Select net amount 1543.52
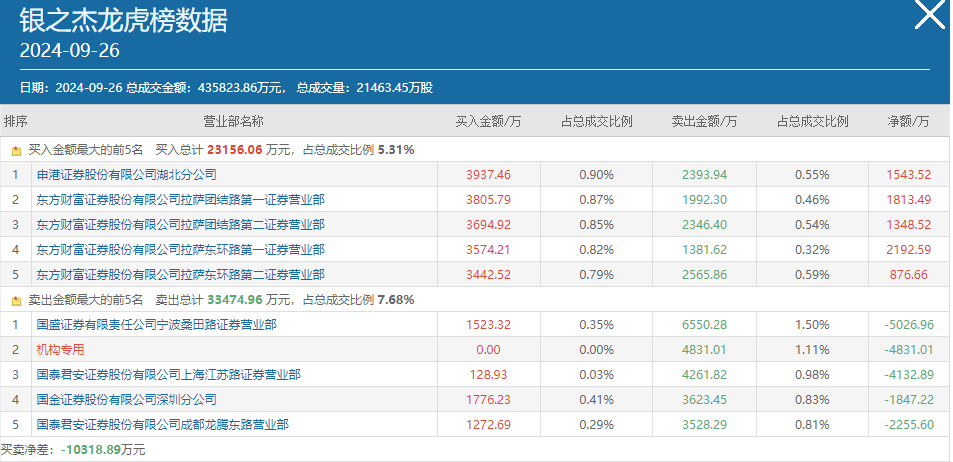Viewport: 953px width, 462px height. 908,175
